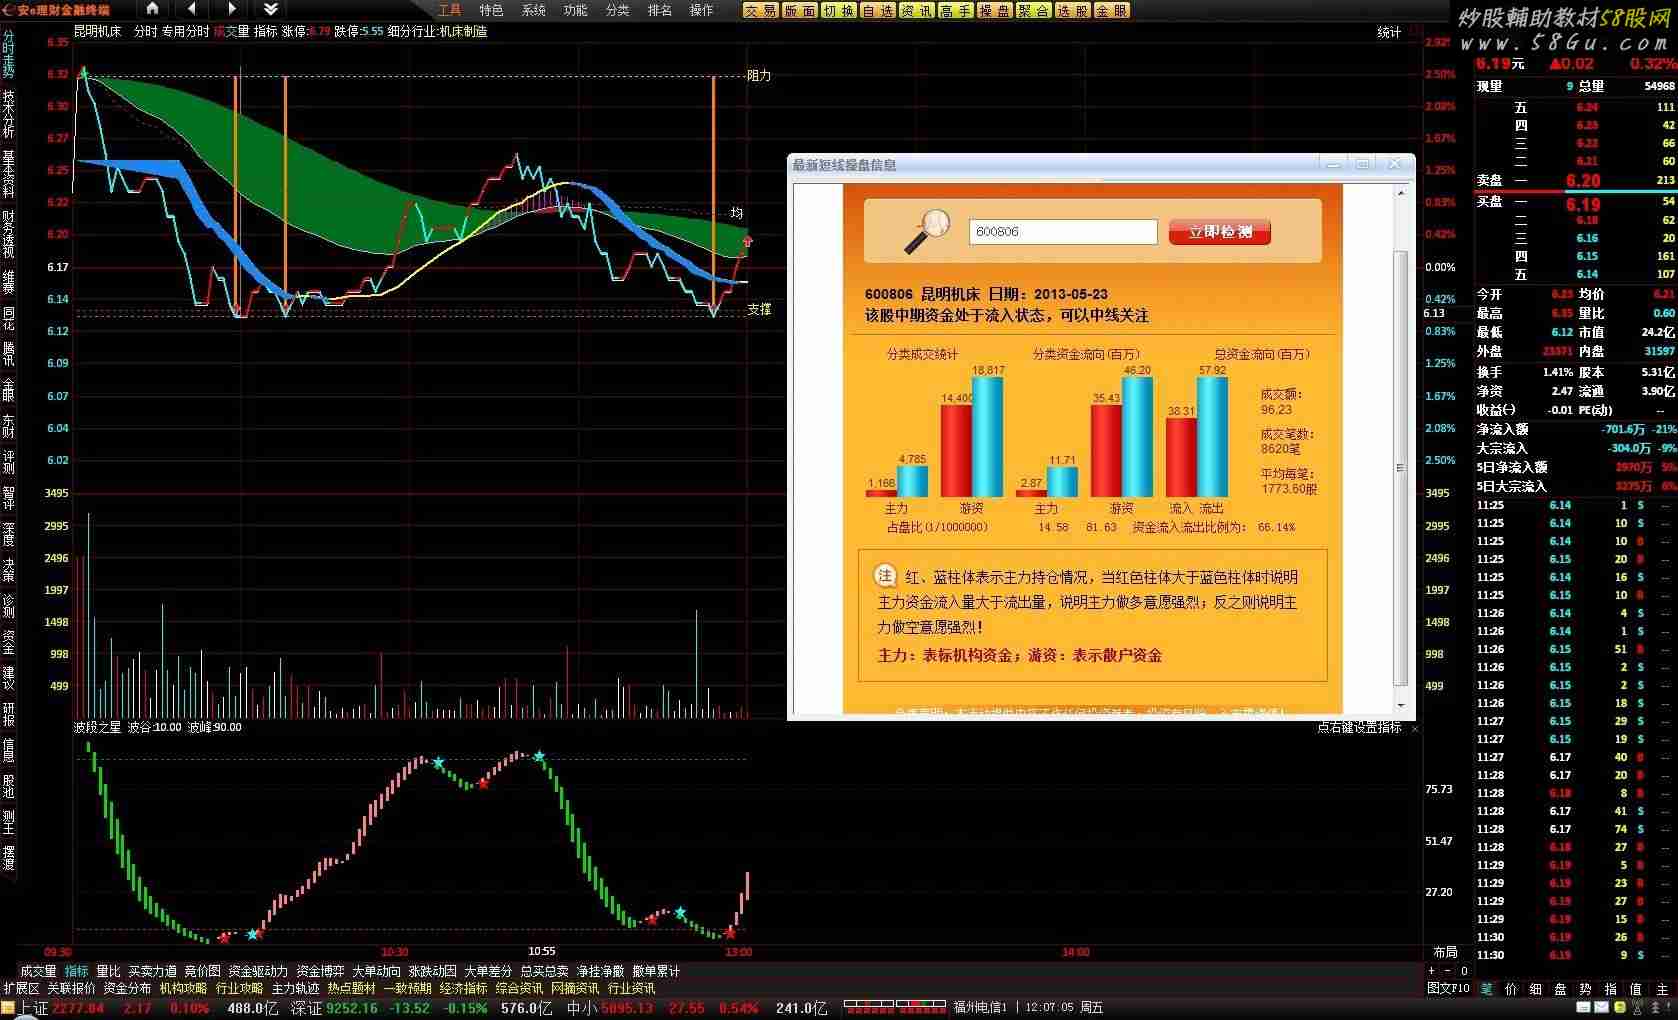Image resolution: width=1678 pixels, height=1020 pixels.
Task: Click the popup vertical scrollbar thumb
Action: 1400,467
